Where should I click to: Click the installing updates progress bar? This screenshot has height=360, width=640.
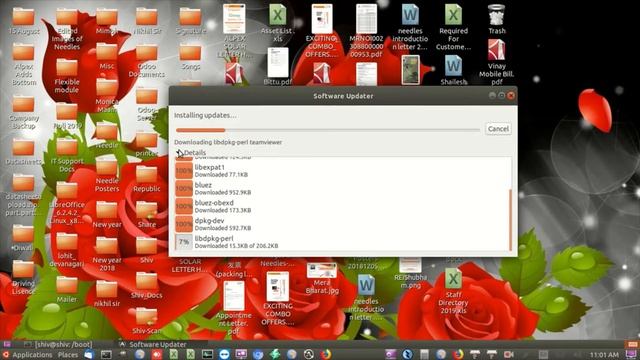coord(328,130)
